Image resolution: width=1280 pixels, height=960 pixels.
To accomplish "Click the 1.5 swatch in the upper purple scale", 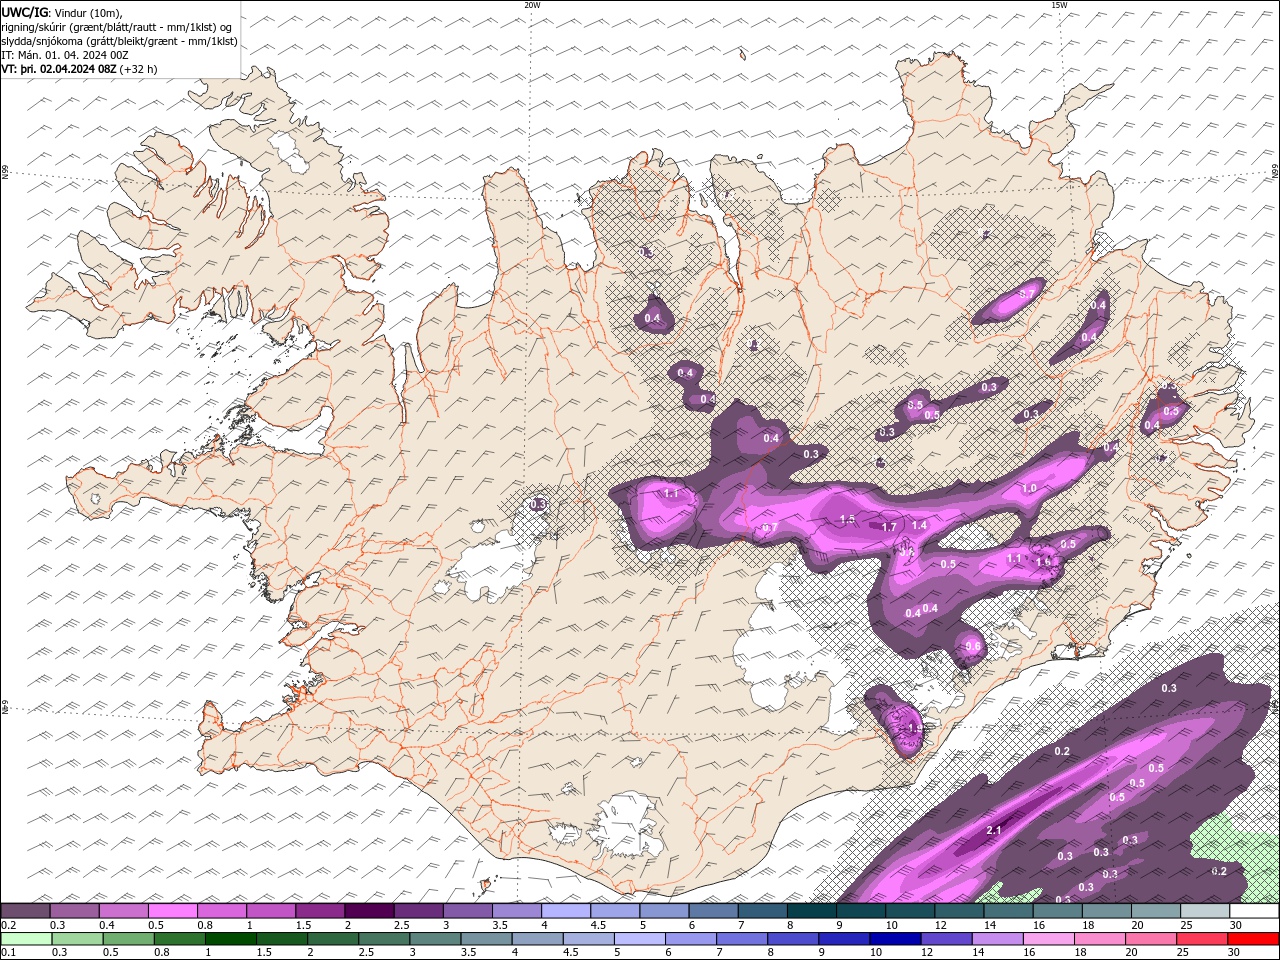I will tap(320, 911).
